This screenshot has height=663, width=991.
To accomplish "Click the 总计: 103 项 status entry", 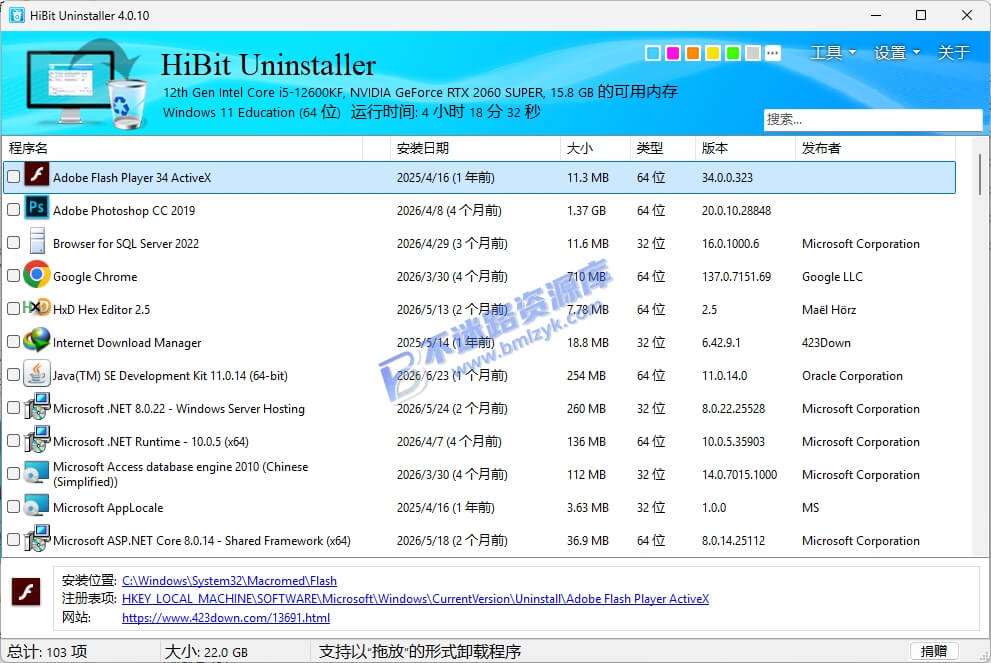I will pos(47,652).
